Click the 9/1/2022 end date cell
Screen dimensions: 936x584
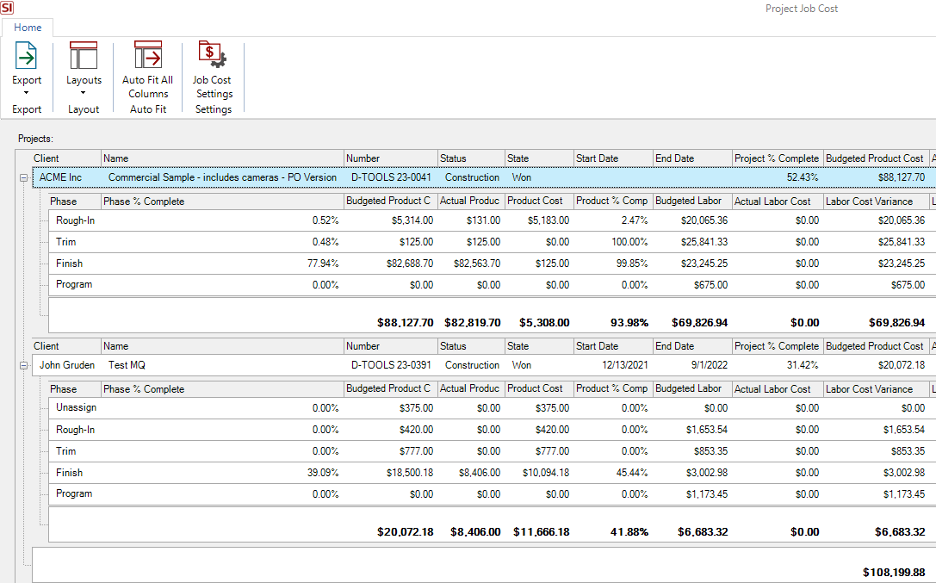click(709, 365)
